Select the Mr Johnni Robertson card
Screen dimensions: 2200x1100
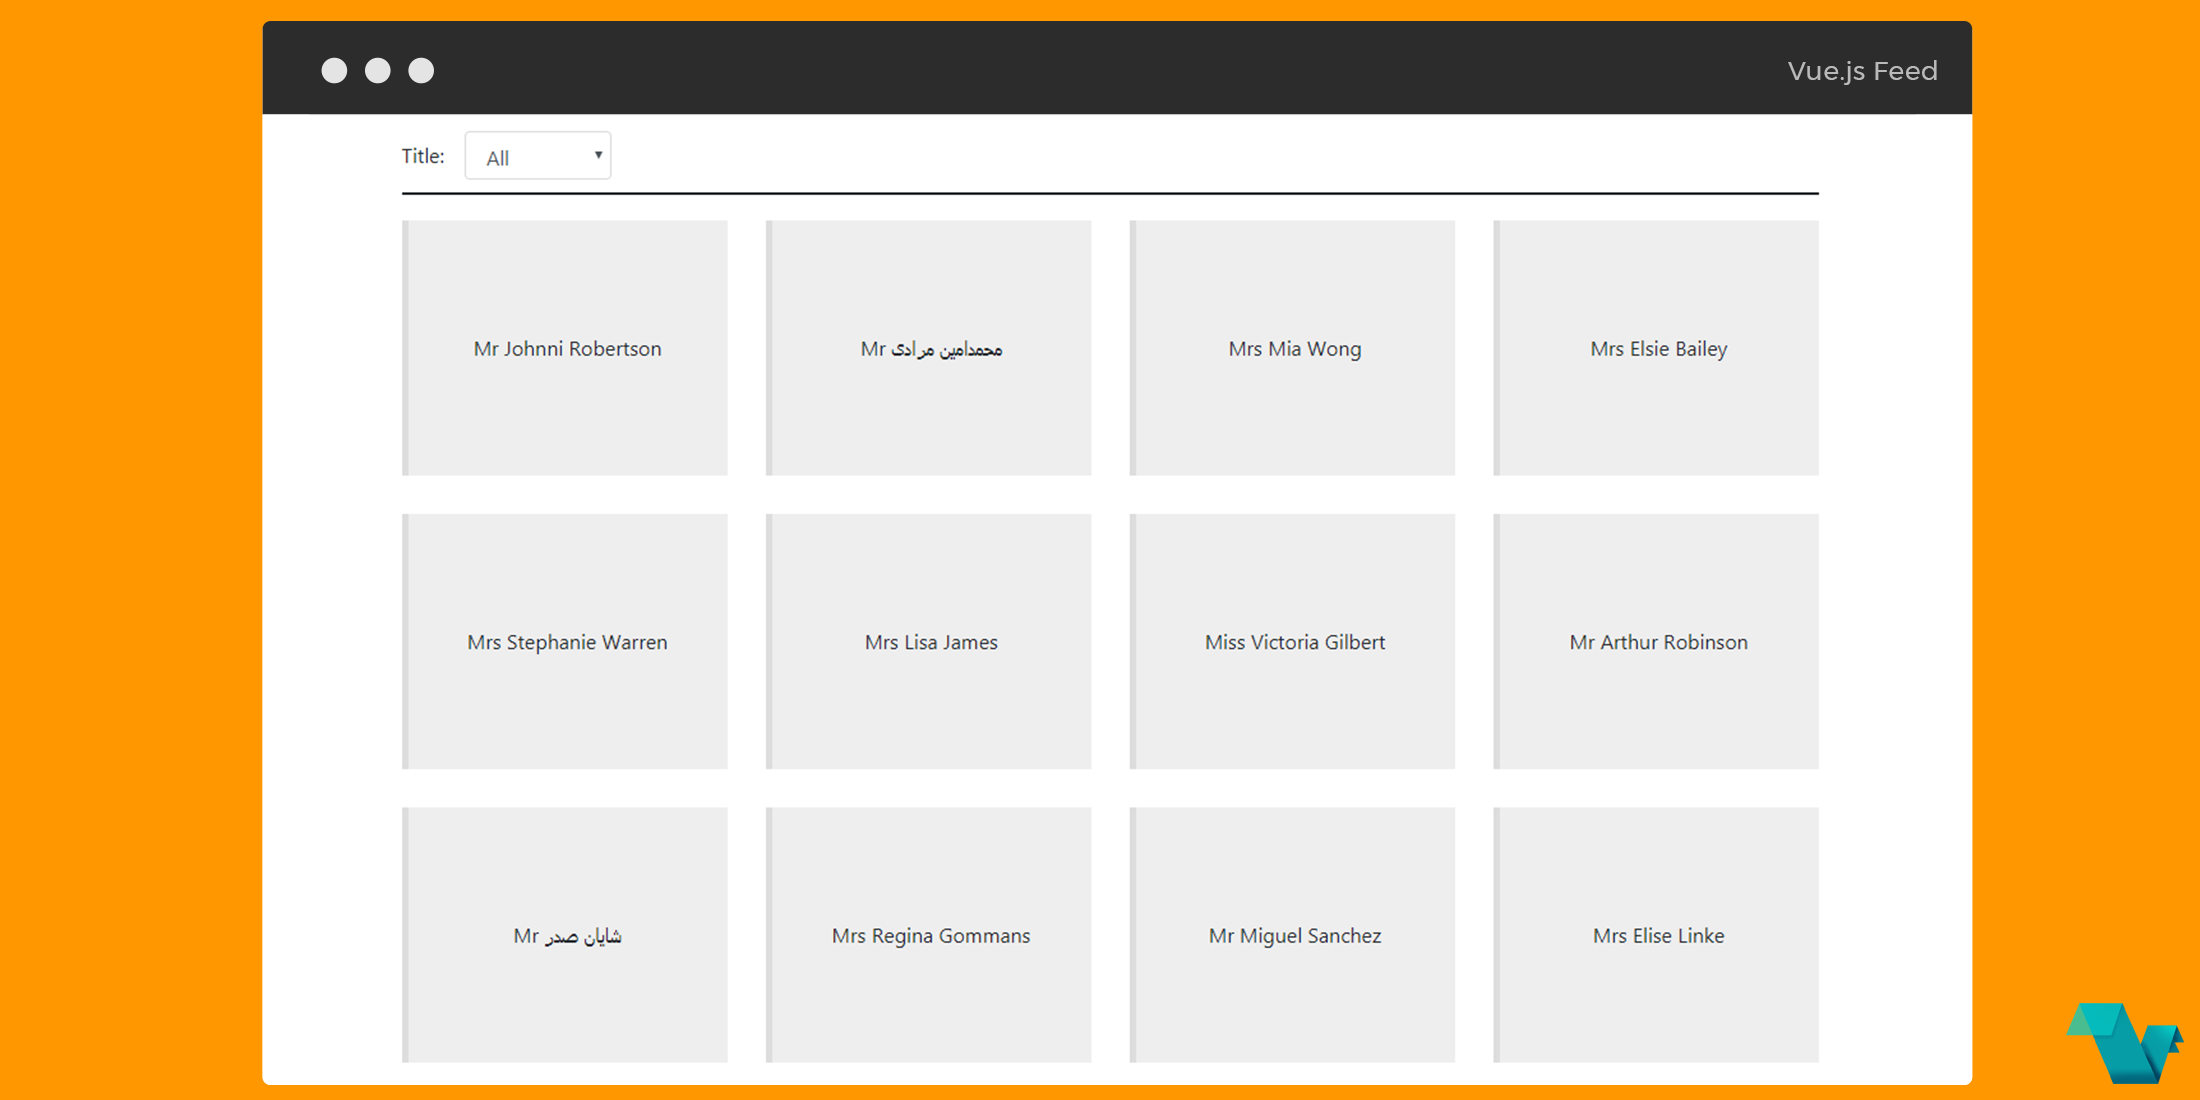coord(565,348)
